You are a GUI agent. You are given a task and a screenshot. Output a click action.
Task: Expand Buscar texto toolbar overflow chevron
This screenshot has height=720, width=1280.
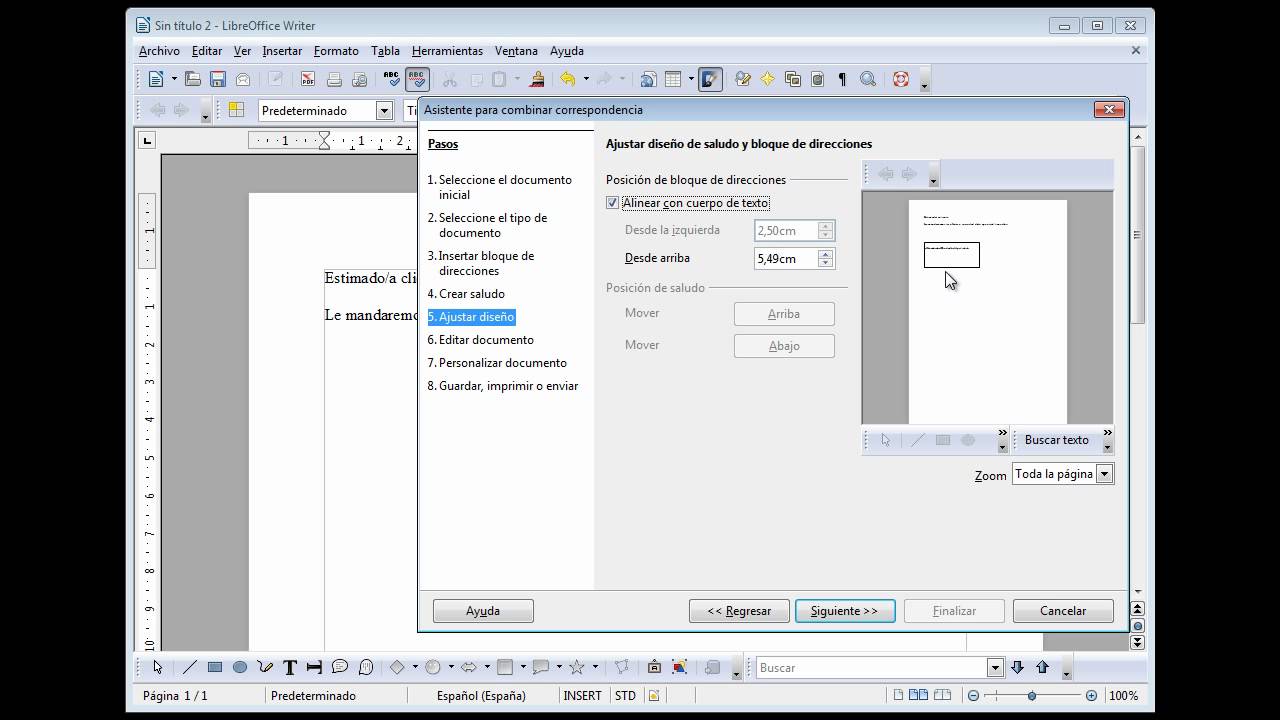[x=1107, y=434]
